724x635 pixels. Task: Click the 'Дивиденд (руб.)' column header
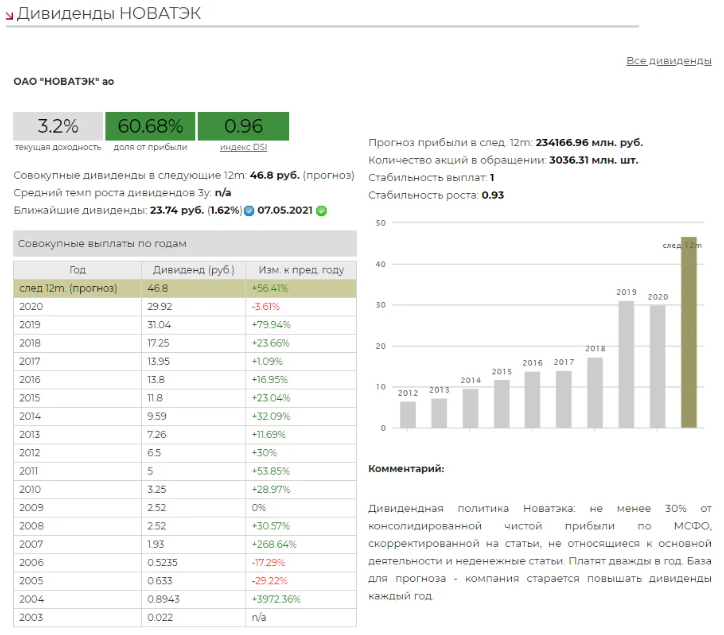click(193, 270)
